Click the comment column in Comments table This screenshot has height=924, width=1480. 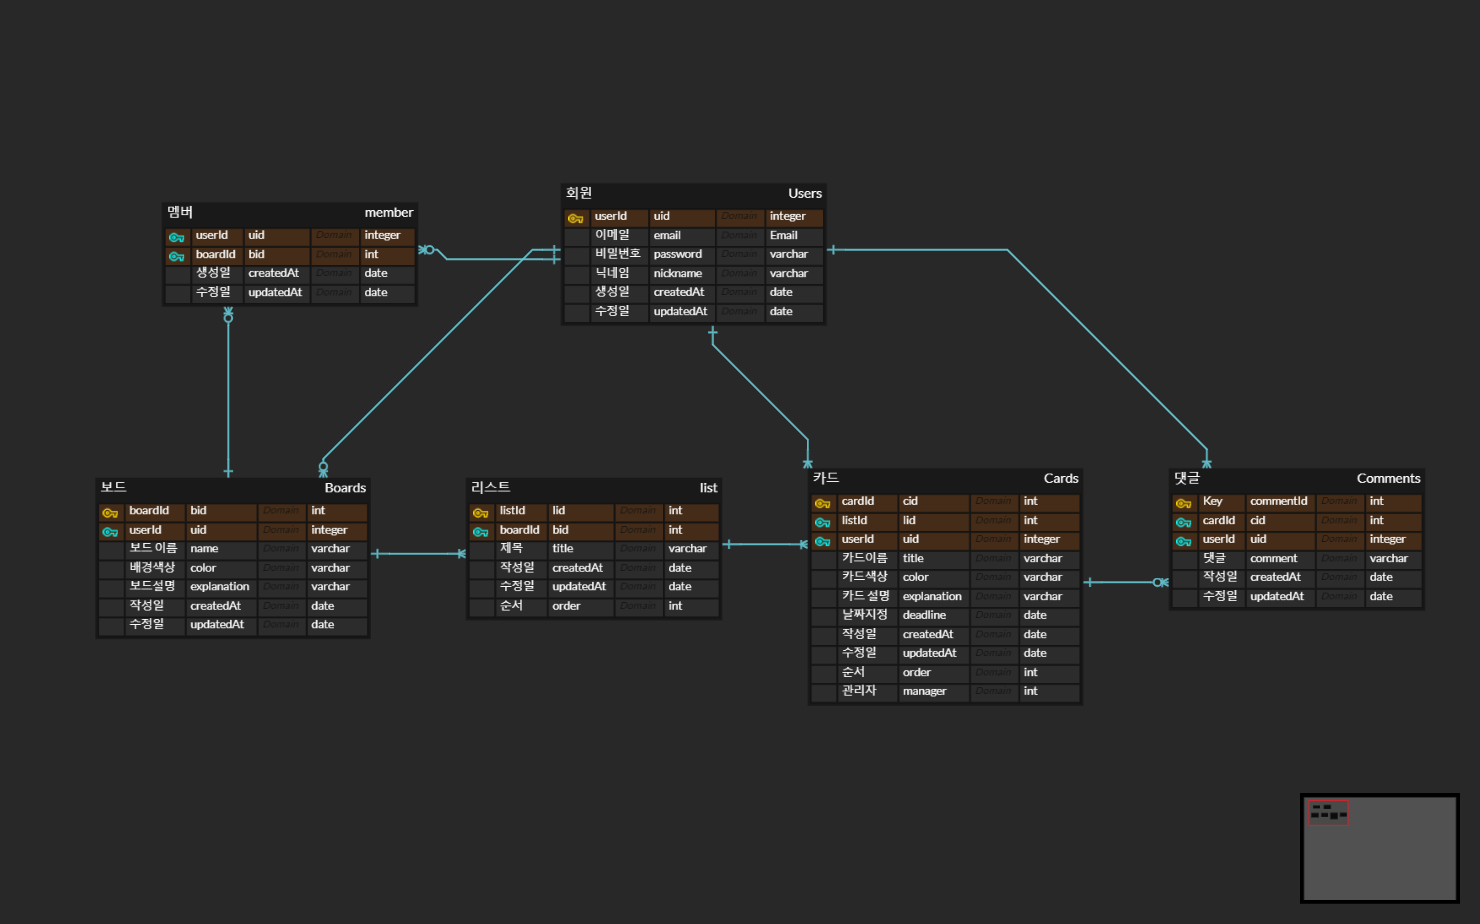[1274, 559]
